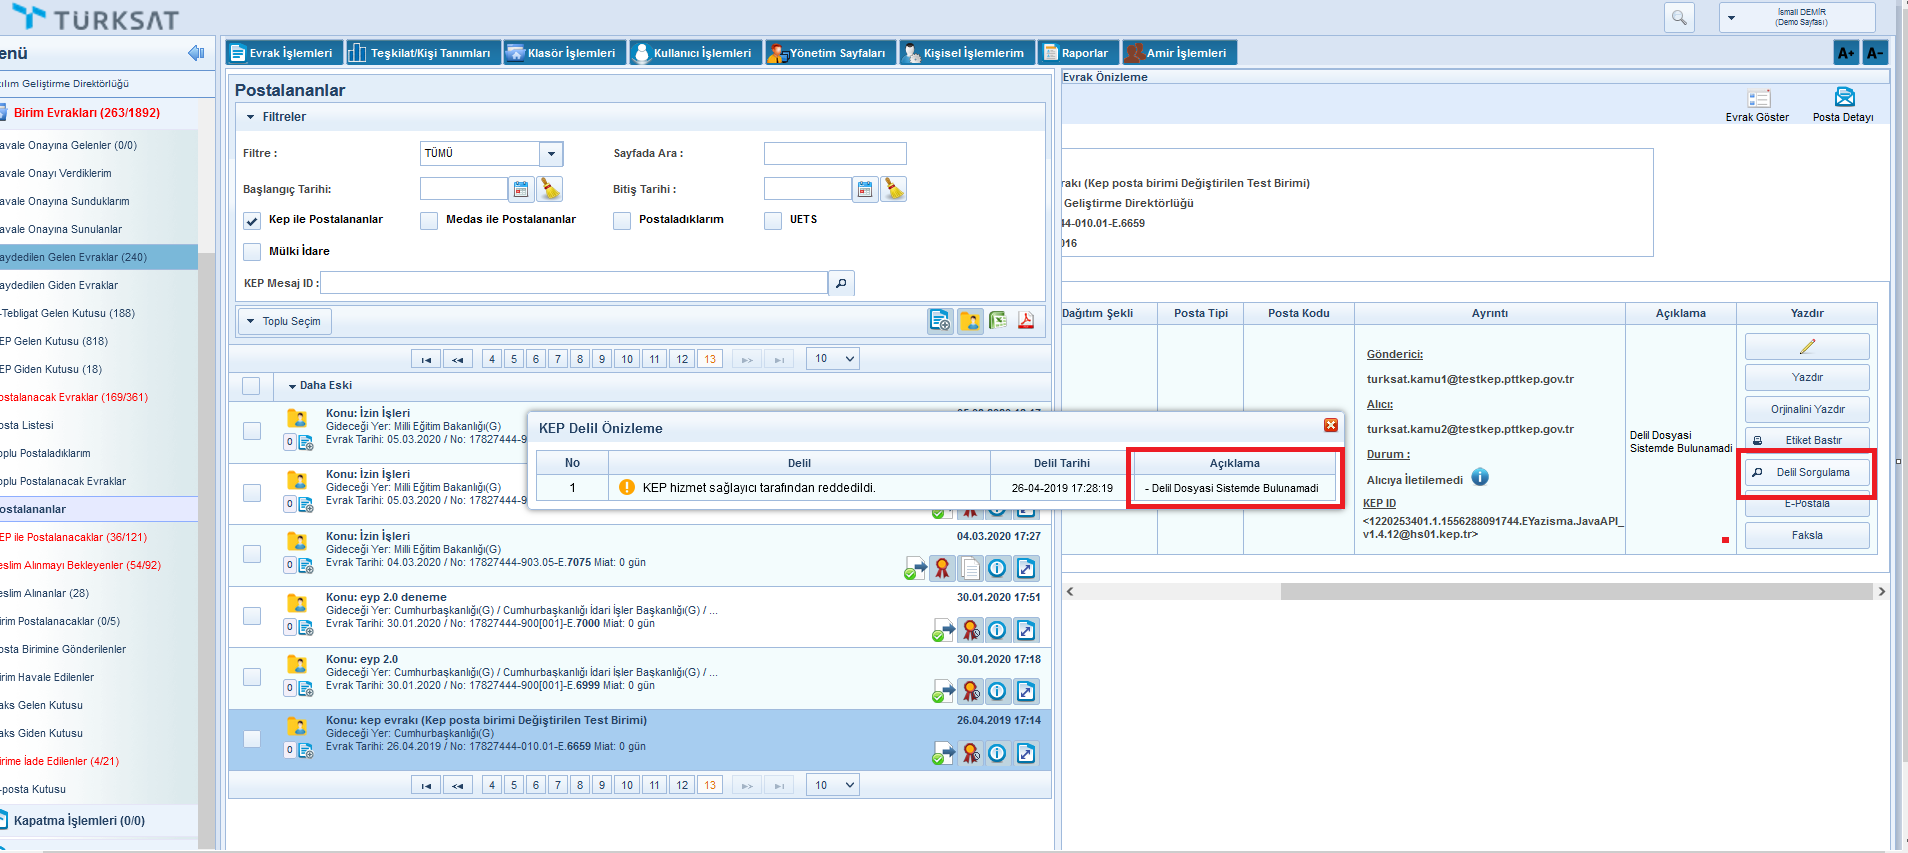Open Başlangıç Tarihi calendar picker
Image resolution: width=1908 pixels, height=853 pixels.
pos(520,189)
